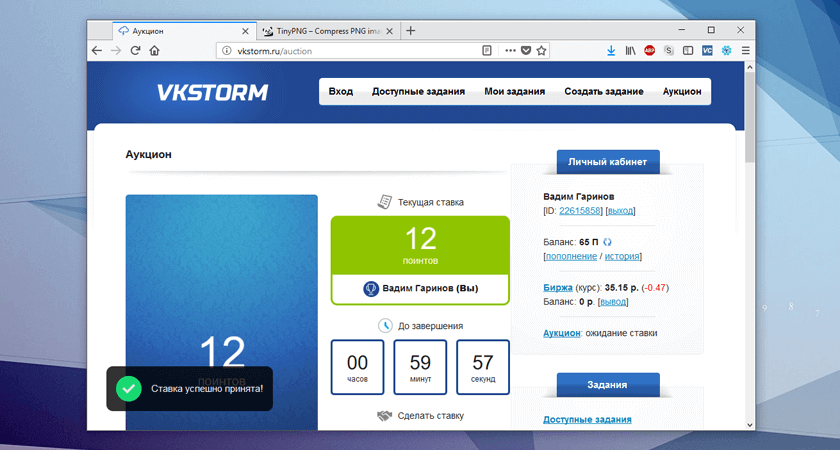
Task: Click the scrollbar down arrow
Action: (749, 425)
